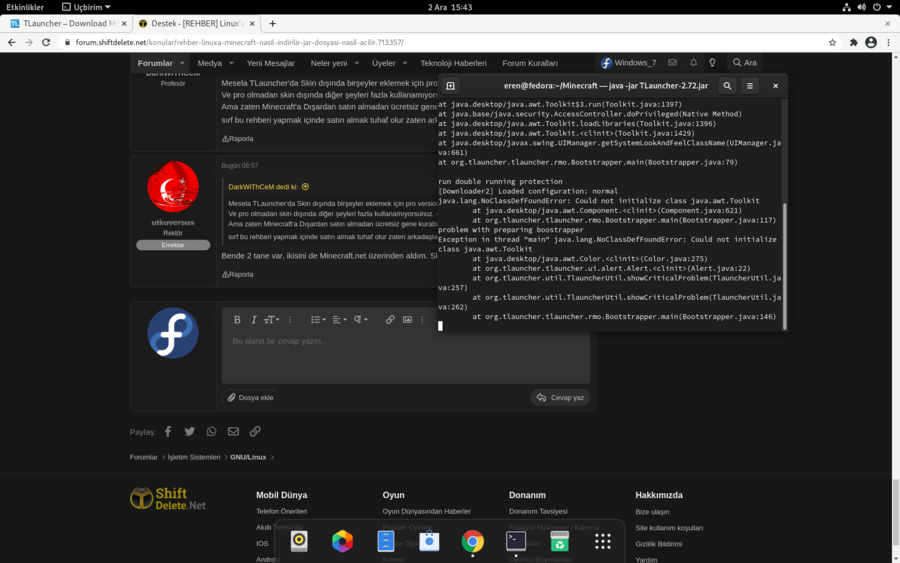The height and width of the screenshot is (563, 900).
Task: Switch to the TLauncher Download browser tab
Action: [62, 23]
